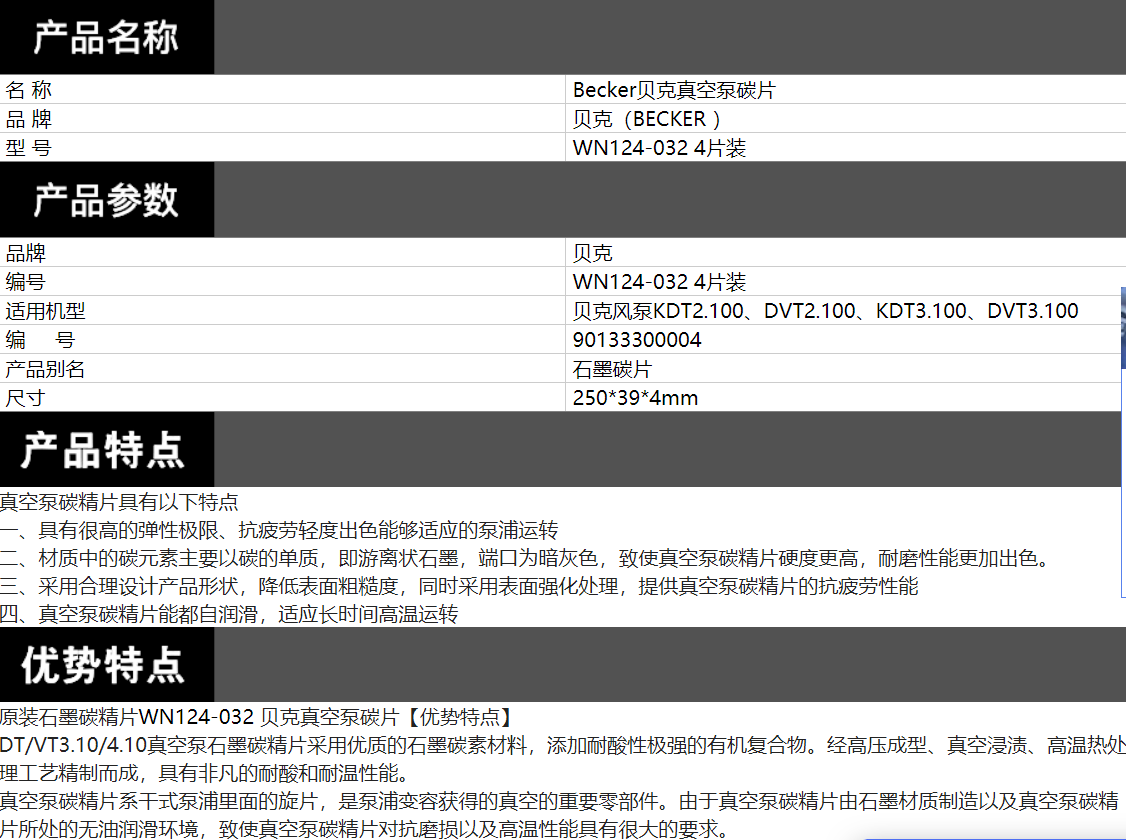Click the line 原装石墨碳精片WN124-032
The width and height of the screenshot is (1126, 840).
(x=259, y=717)
